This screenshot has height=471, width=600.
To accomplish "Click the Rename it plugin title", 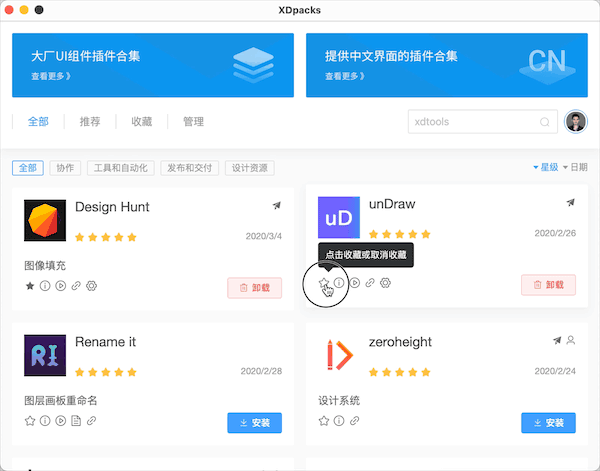I will coord(105,342).
